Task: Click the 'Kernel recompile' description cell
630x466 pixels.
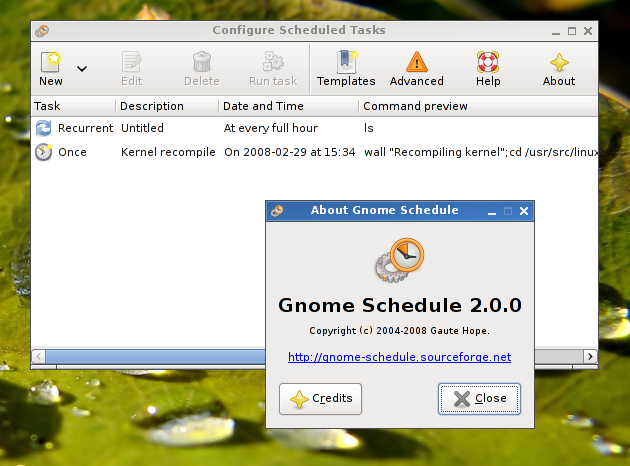Action: (x=168, y=152)
